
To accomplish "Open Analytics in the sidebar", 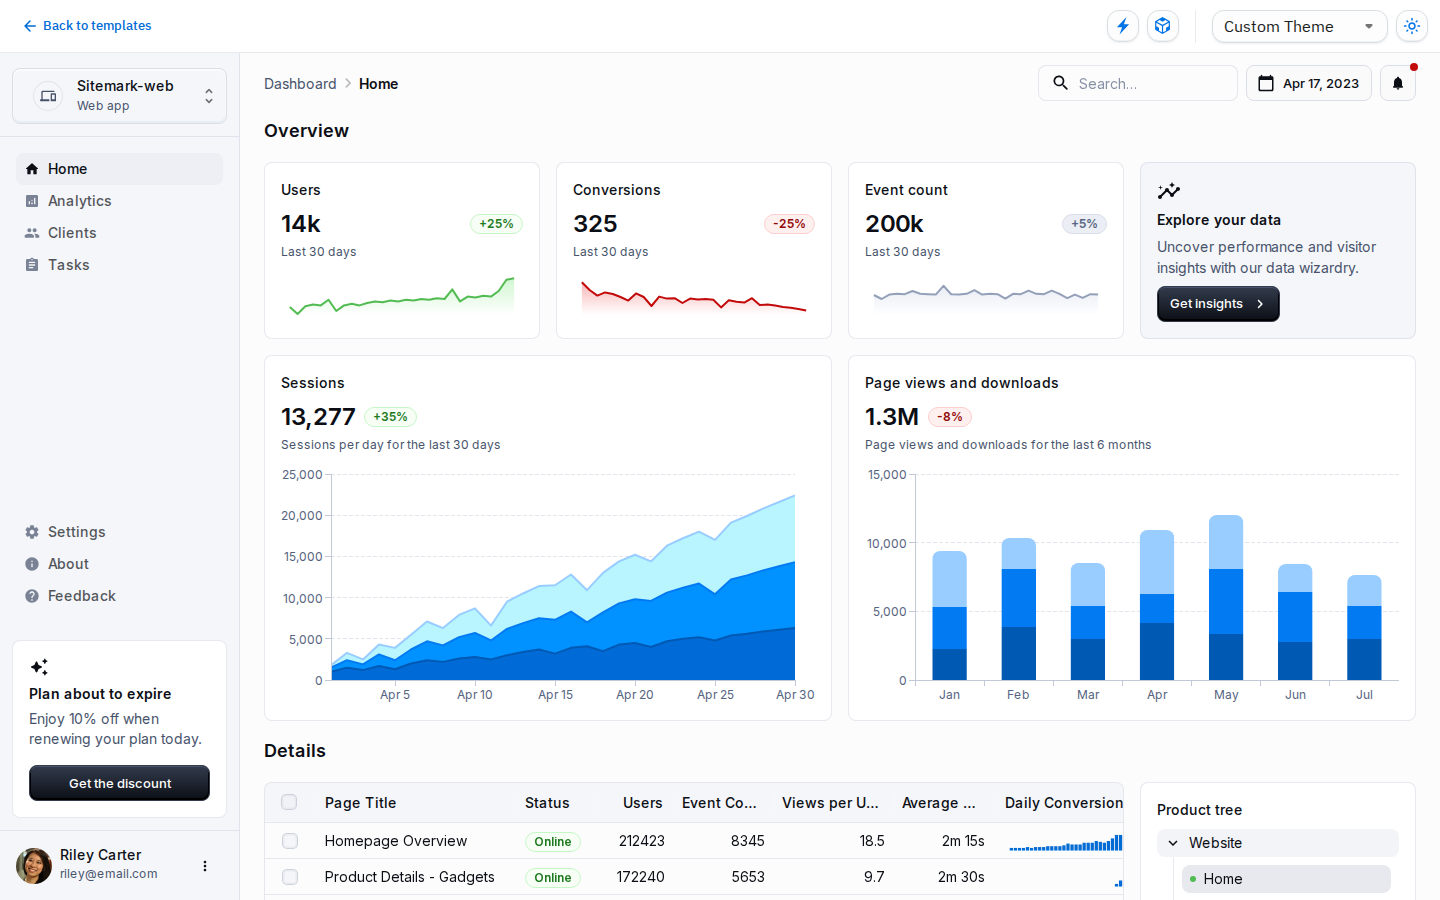I will [x=119, y=201].
